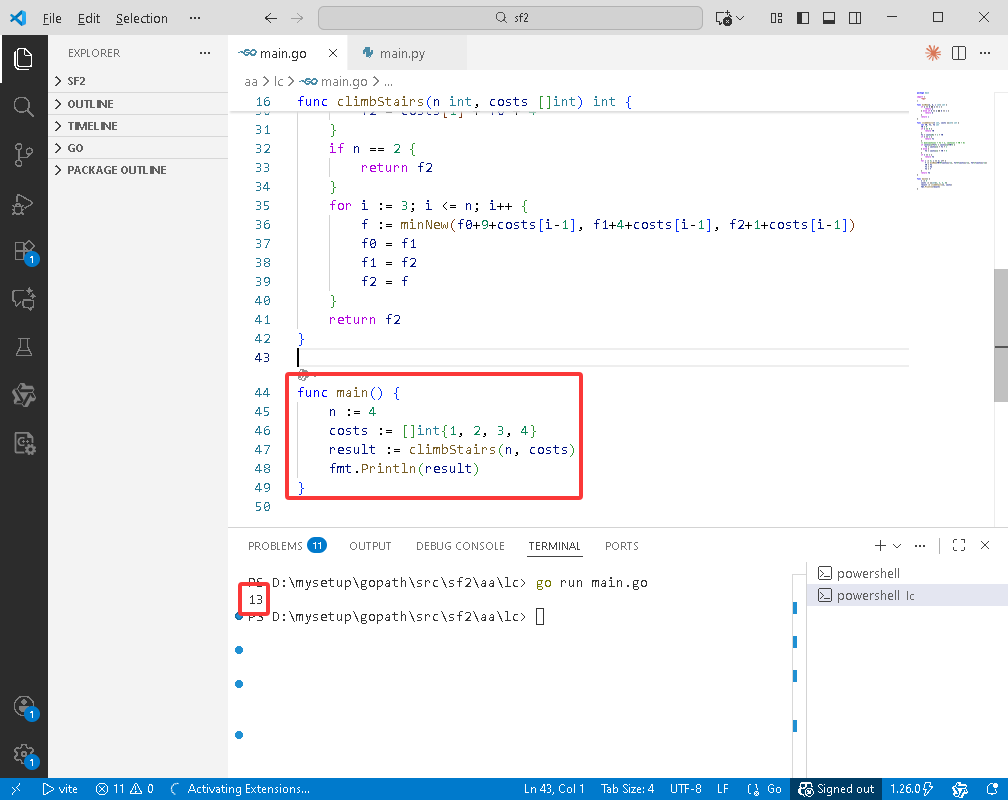This screenshot has height=800, width=1008.
Task: Open Explorer Views and More Actions
Action: tap(205, 53)
